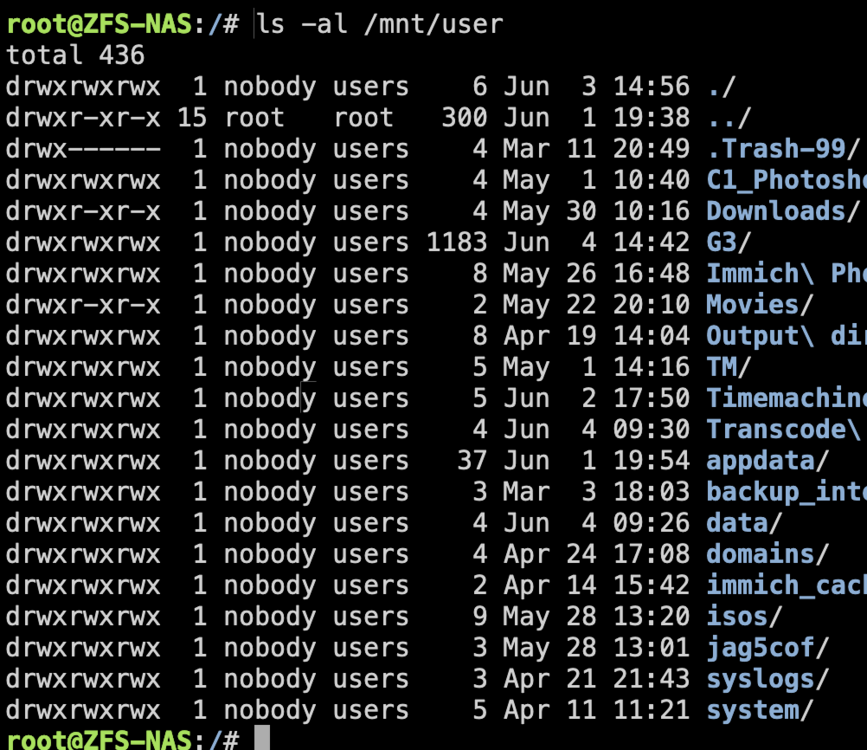Select the 'backup_inte' directory name
This screenshot has width=867, height=750.
coord(787,492)
